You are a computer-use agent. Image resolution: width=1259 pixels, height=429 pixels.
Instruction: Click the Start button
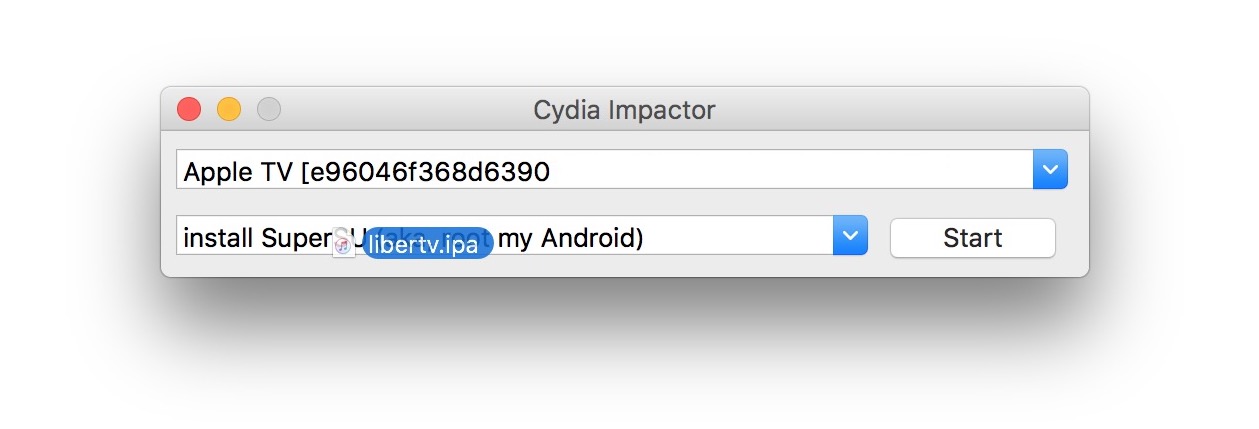(x=972, y=238)
